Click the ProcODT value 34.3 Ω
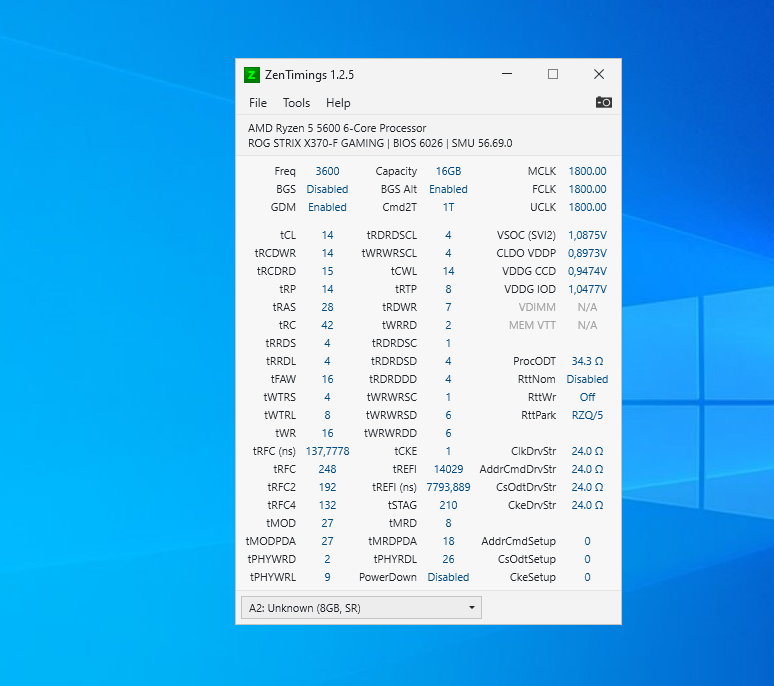Viewport: 774px width, 686px height. 587,361
